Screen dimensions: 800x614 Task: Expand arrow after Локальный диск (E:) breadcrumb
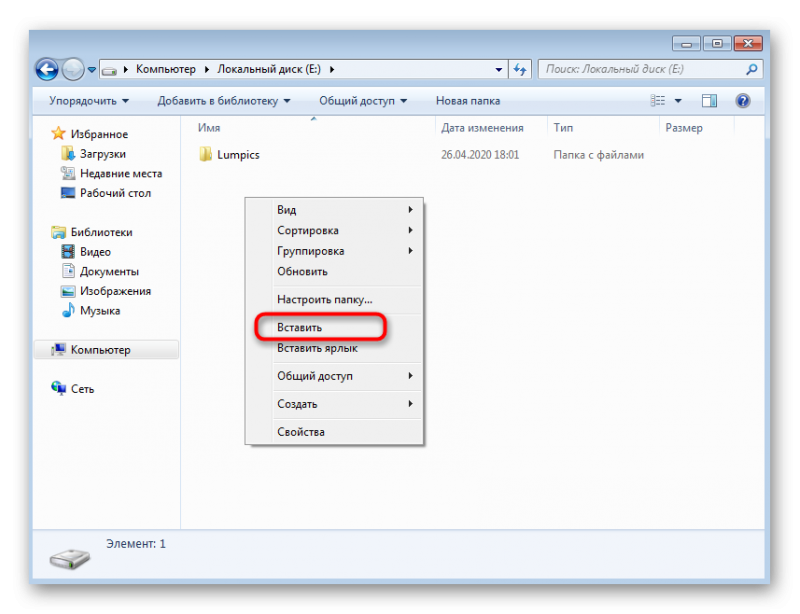coord(332,69)
